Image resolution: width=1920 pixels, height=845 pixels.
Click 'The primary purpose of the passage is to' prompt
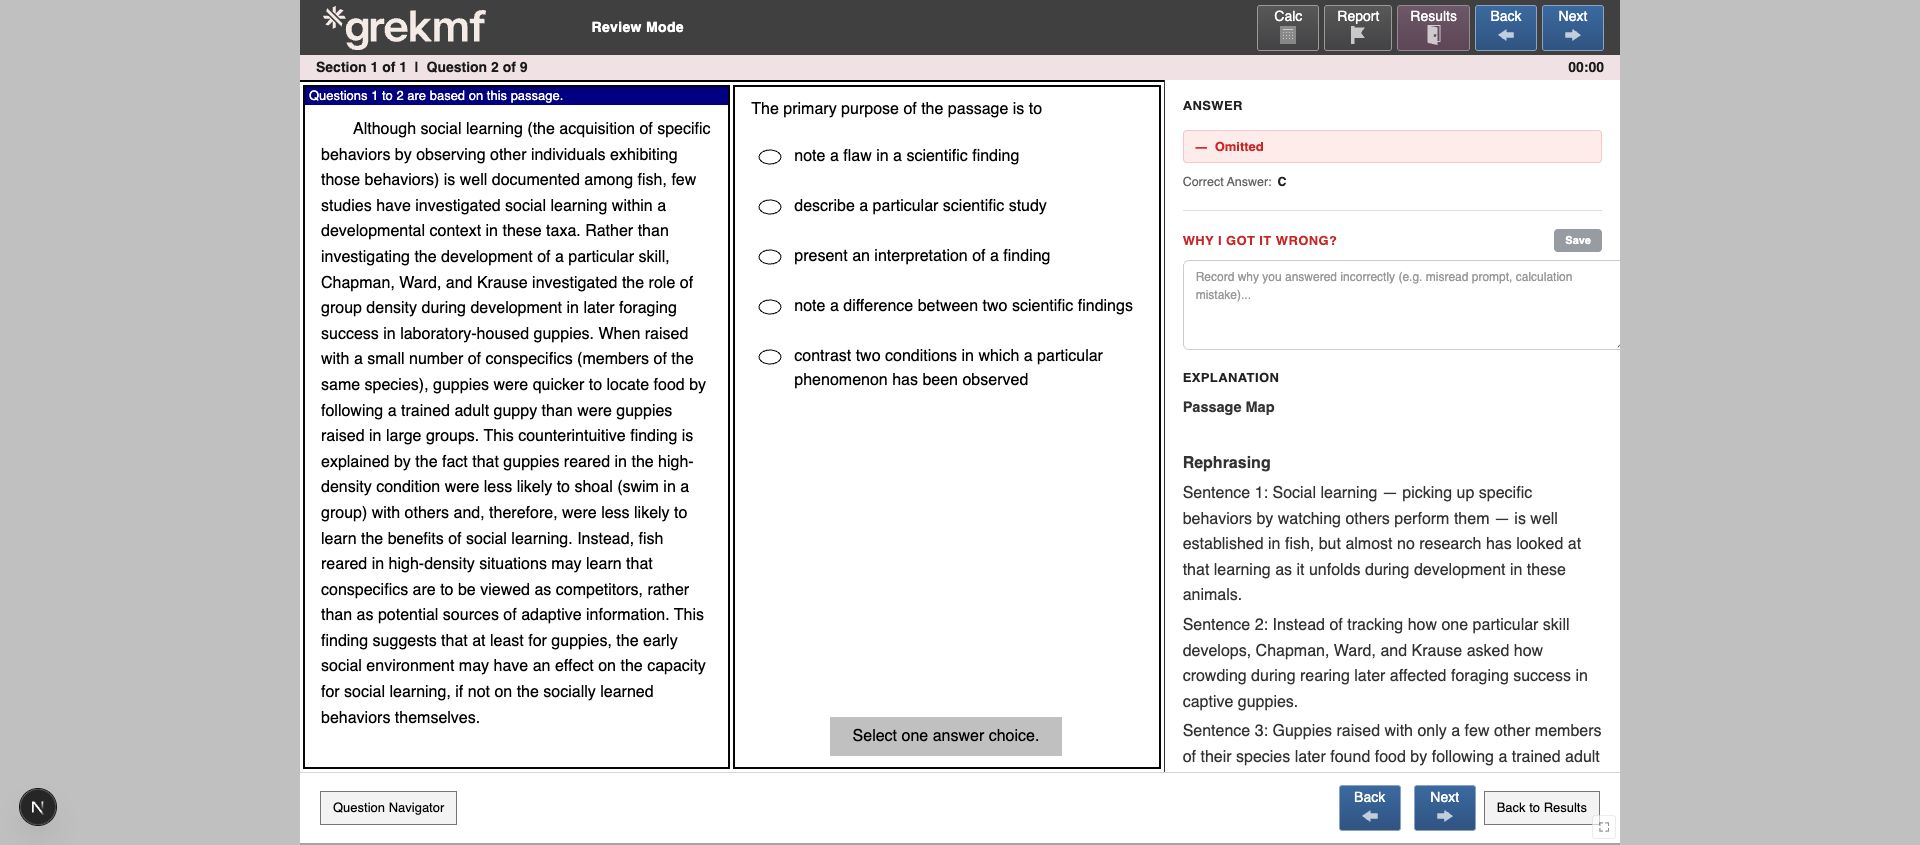click(896, 109)
